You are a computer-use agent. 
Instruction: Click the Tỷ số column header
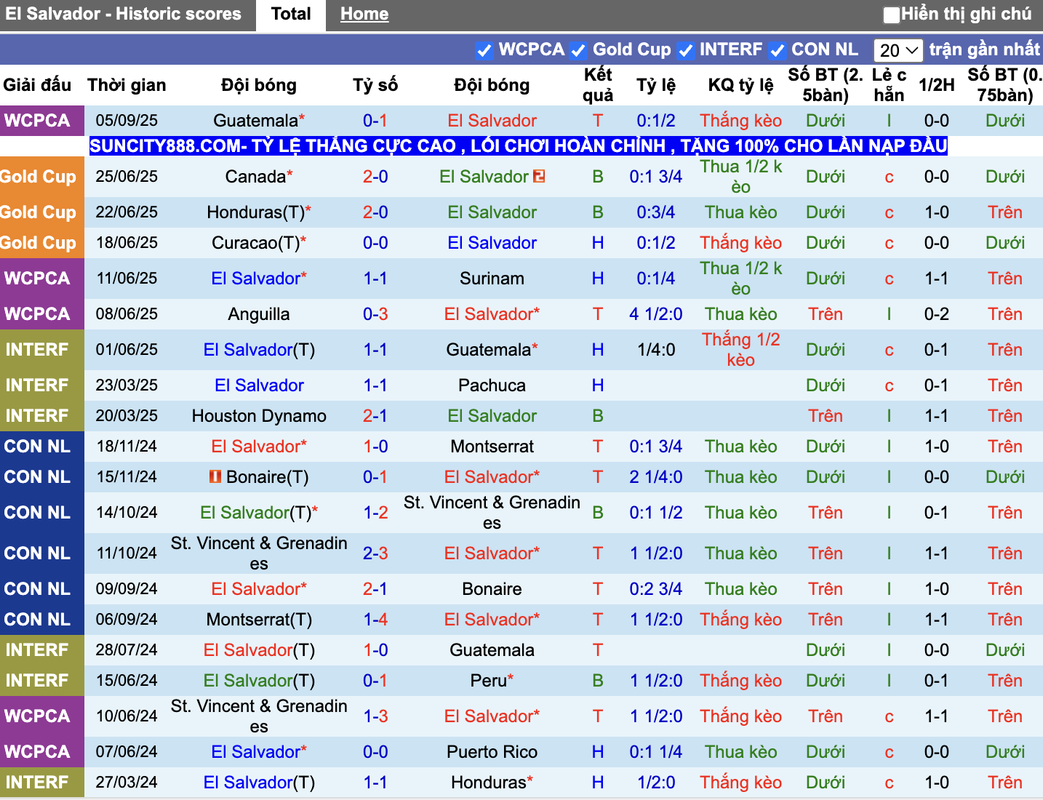[x=375, y=85]
